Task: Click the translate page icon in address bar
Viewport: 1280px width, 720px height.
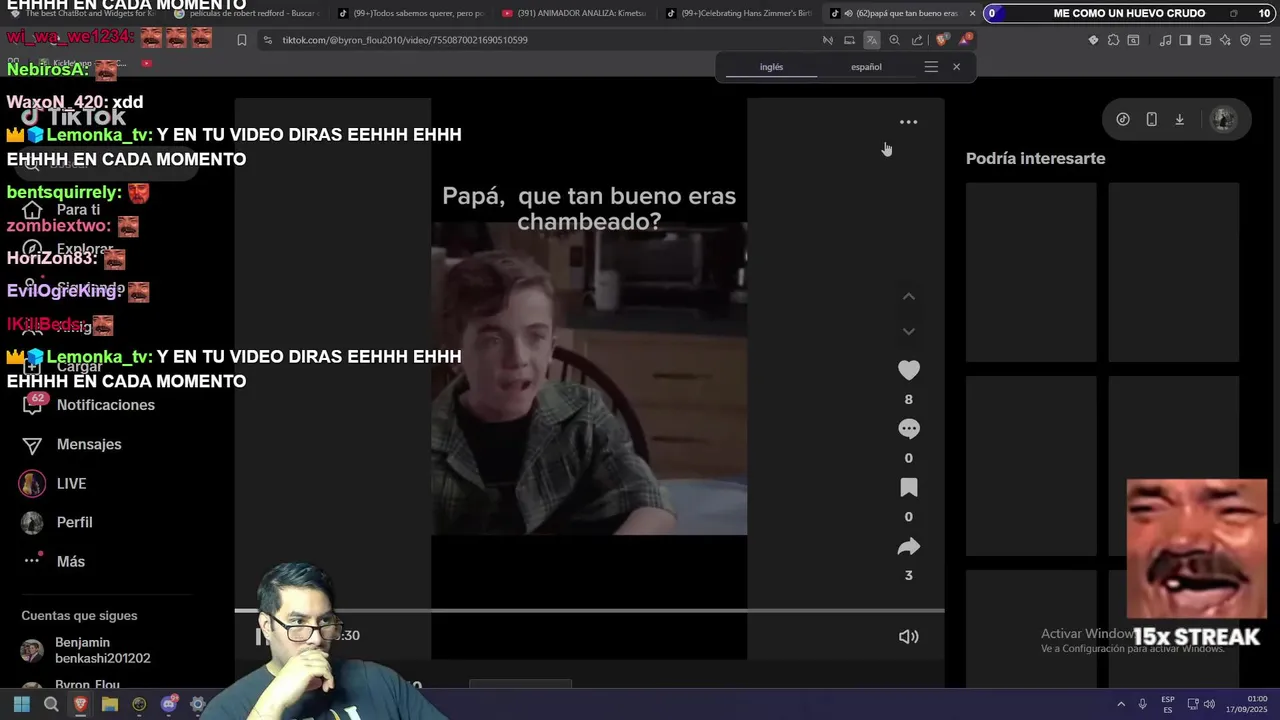Action: 871,40
